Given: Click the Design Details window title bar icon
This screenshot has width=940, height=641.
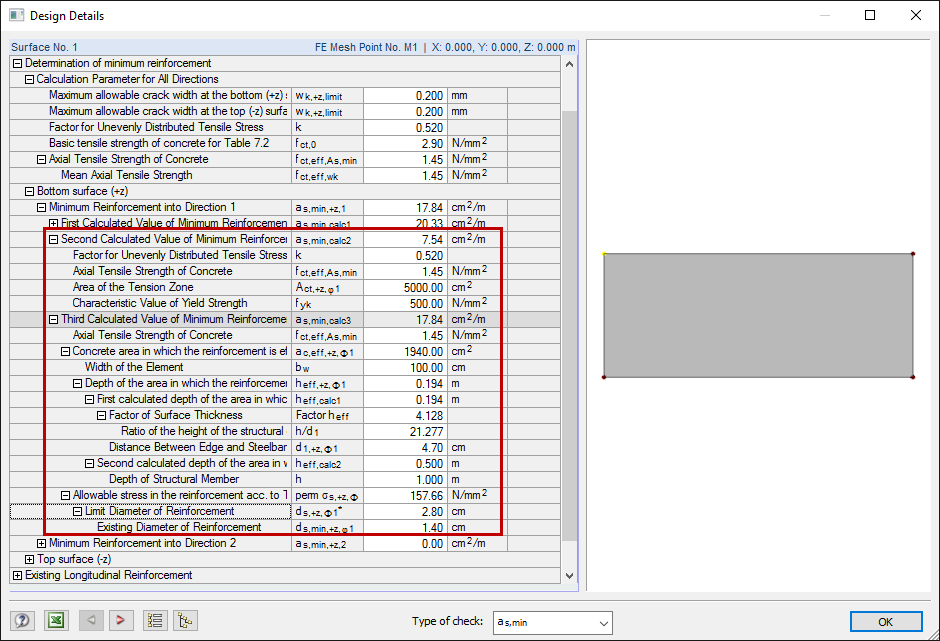Looking at the screenshot, I should (14, 14).
